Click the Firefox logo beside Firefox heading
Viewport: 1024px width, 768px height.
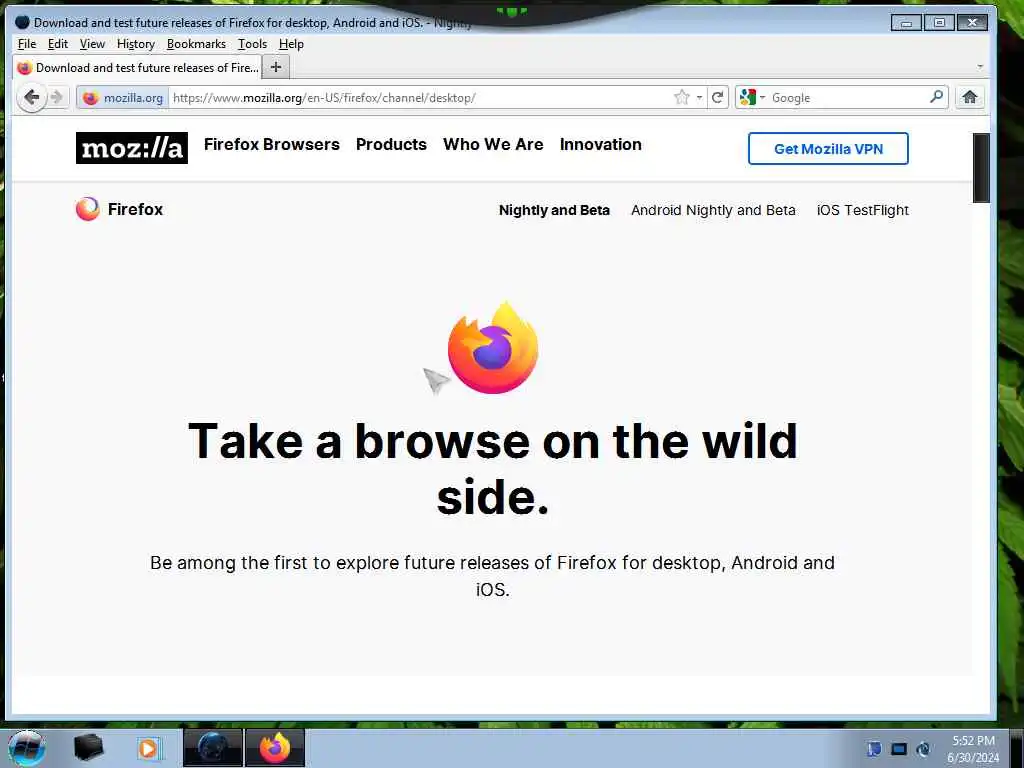click(x=88, y=209)
